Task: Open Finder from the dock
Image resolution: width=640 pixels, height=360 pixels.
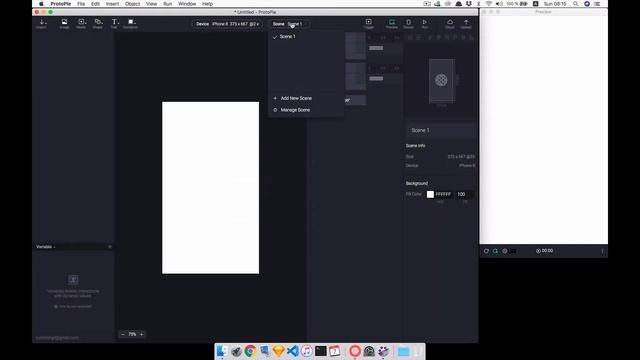Action: 222,351
